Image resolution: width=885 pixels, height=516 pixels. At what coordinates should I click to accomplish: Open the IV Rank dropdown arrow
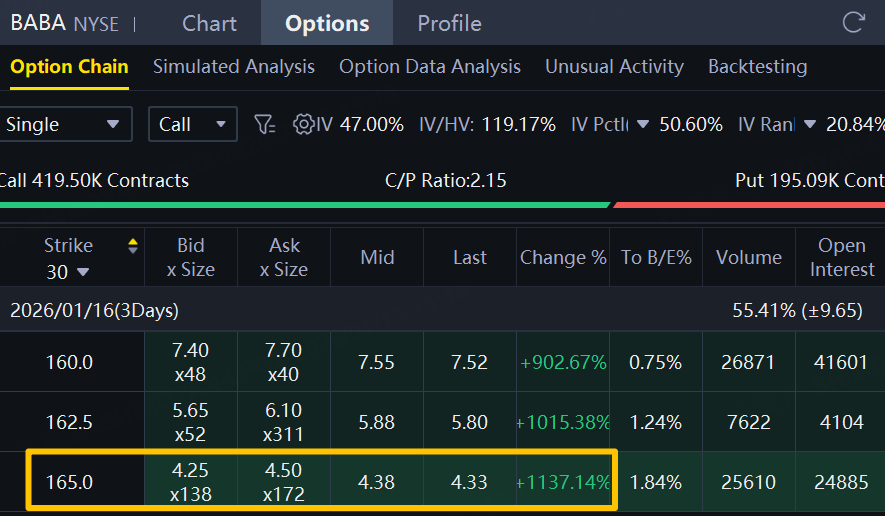[810, 124]
